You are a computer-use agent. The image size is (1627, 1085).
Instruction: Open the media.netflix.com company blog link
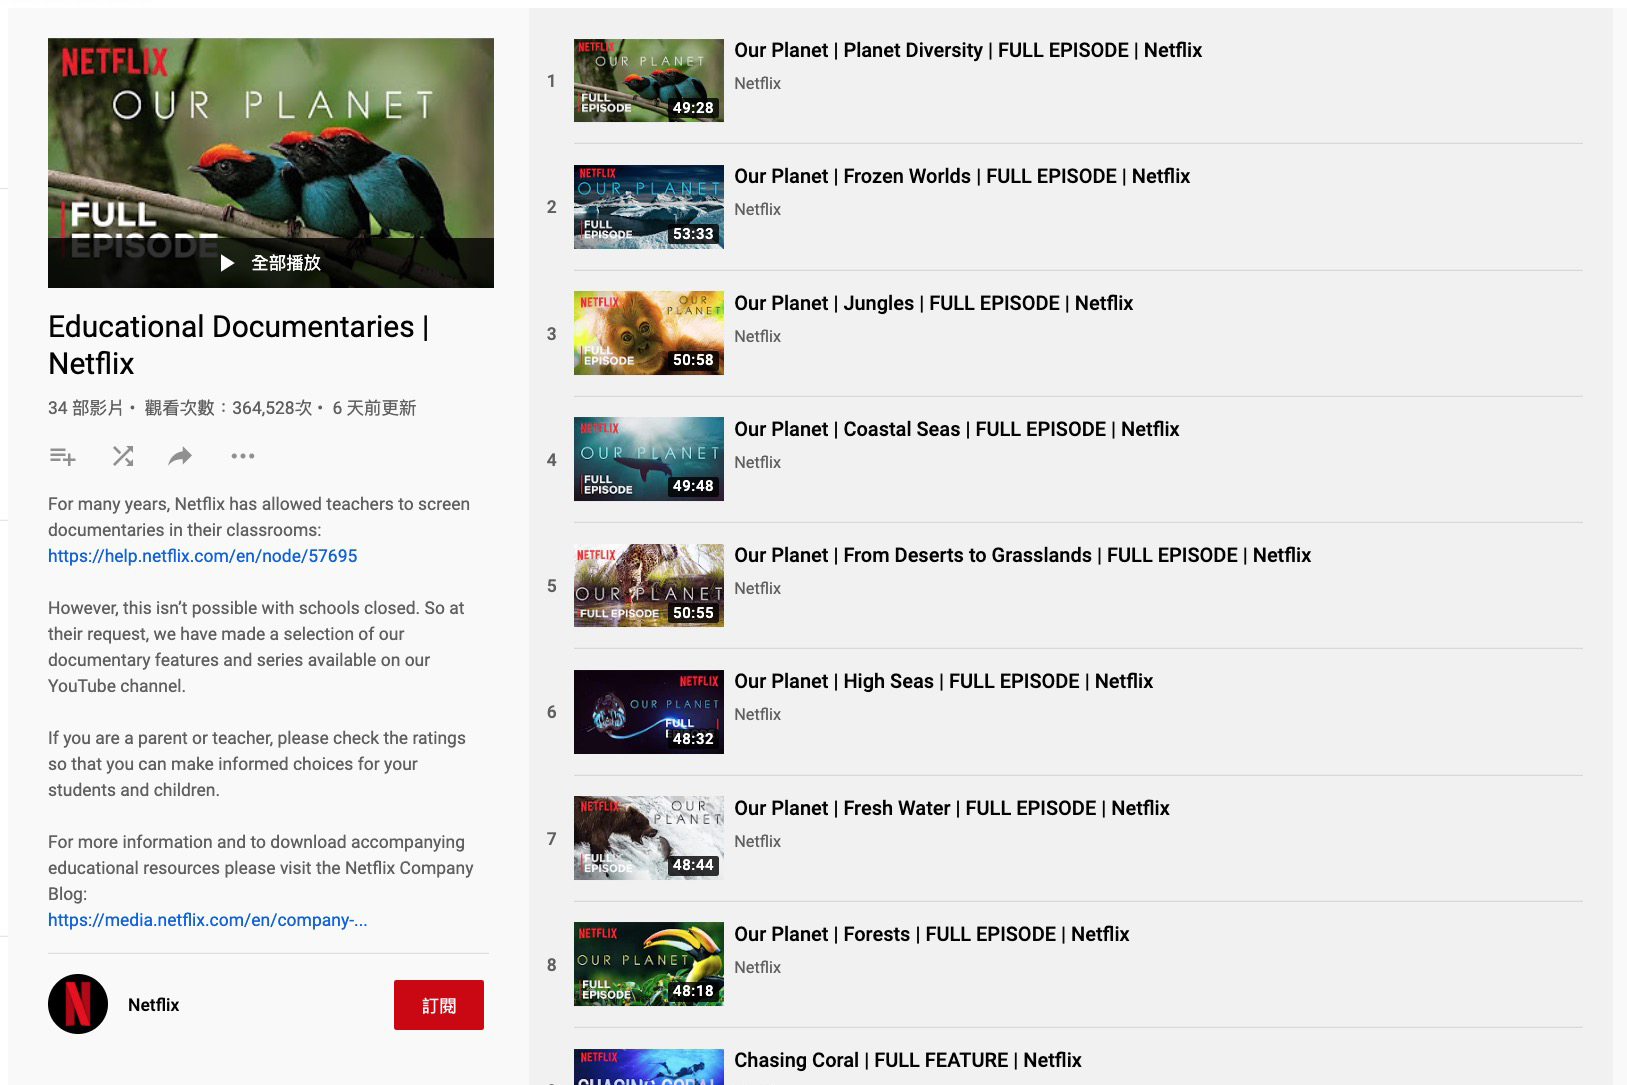(207, 920)
